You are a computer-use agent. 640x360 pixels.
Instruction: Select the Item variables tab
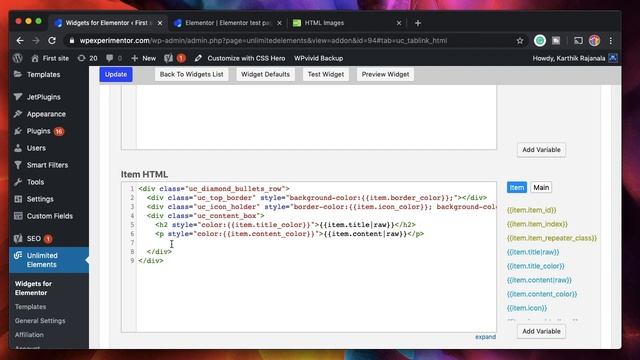coord(517,187)
